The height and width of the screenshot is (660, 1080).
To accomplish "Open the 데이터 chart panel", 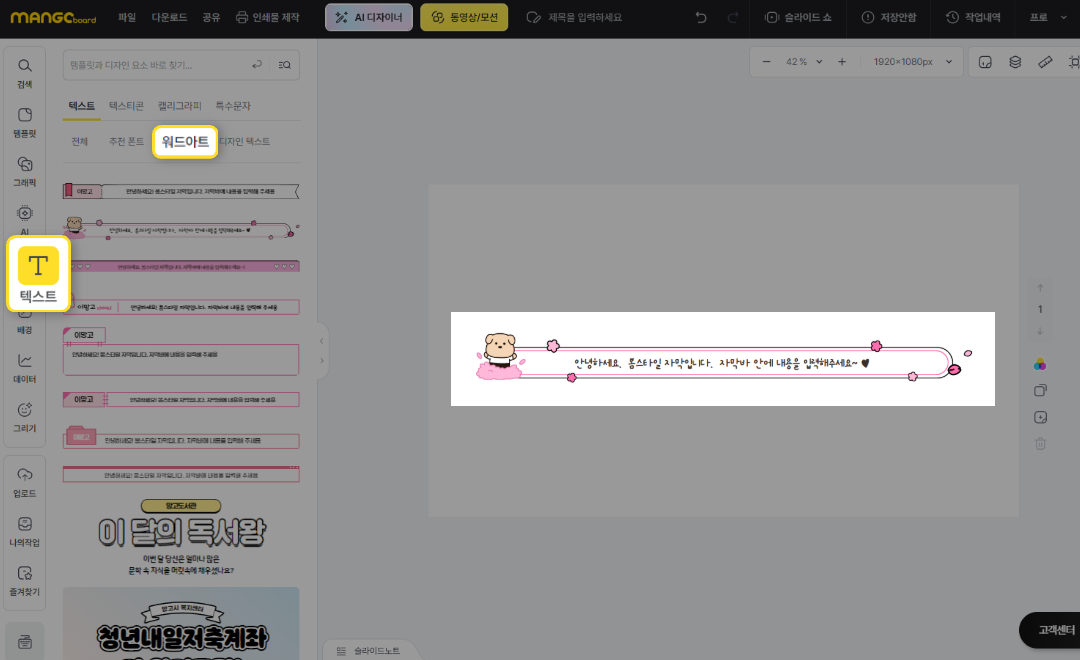I will pyautogui.click(x=25, y=368).
